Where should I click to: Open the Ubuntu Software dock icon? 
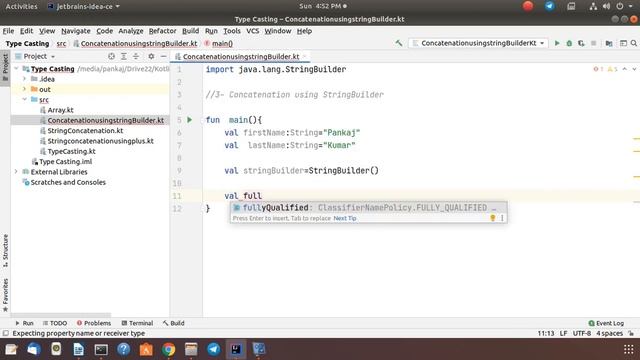pyautogui.click(x=146, y=349)
